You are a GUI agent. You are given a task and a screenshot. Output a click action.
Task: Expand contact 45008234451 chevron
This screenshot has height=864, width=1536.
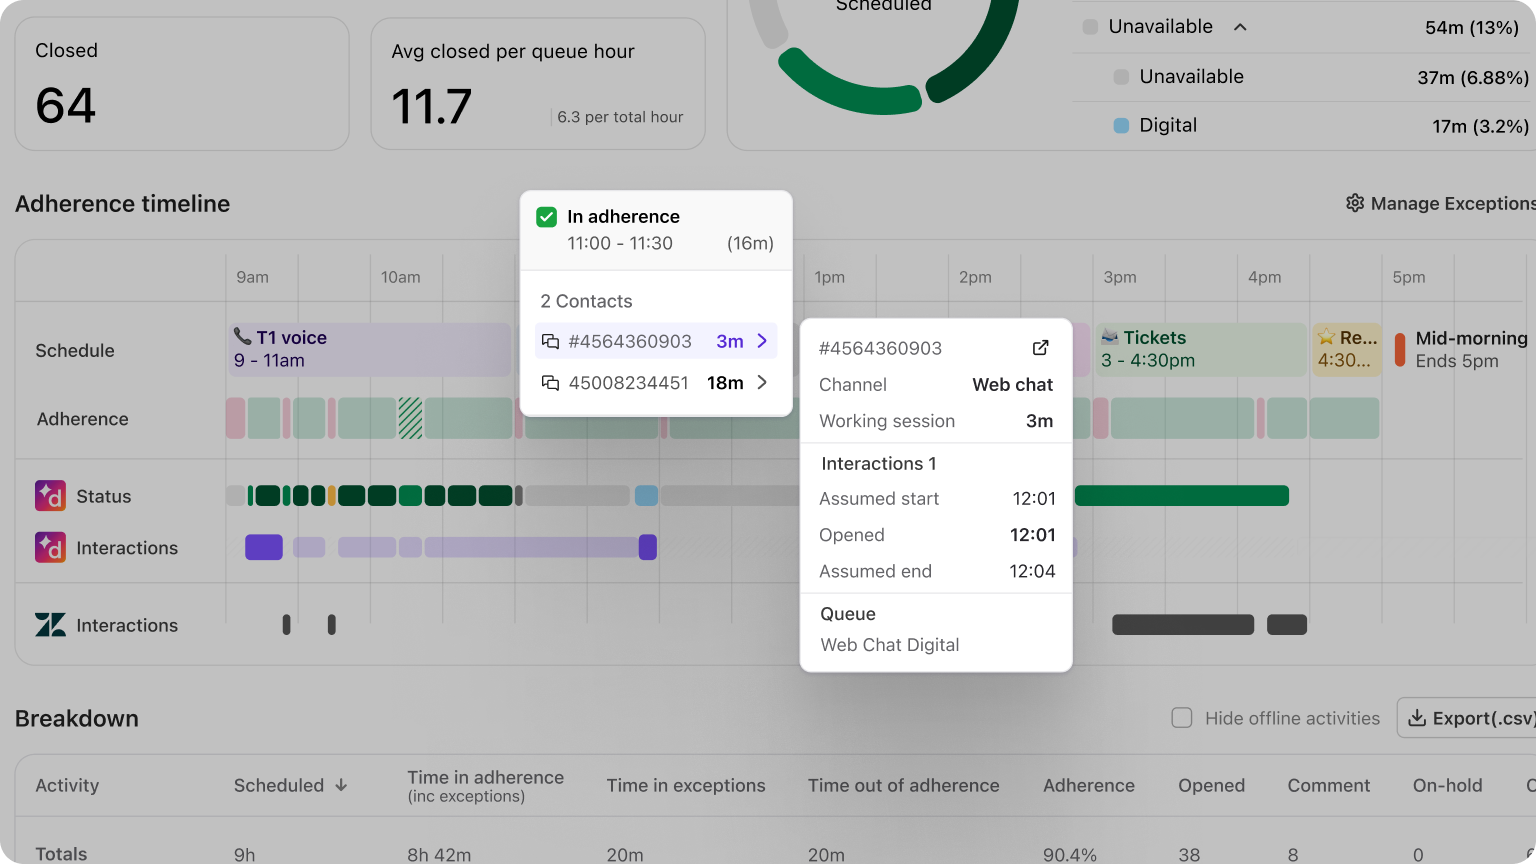762,382
